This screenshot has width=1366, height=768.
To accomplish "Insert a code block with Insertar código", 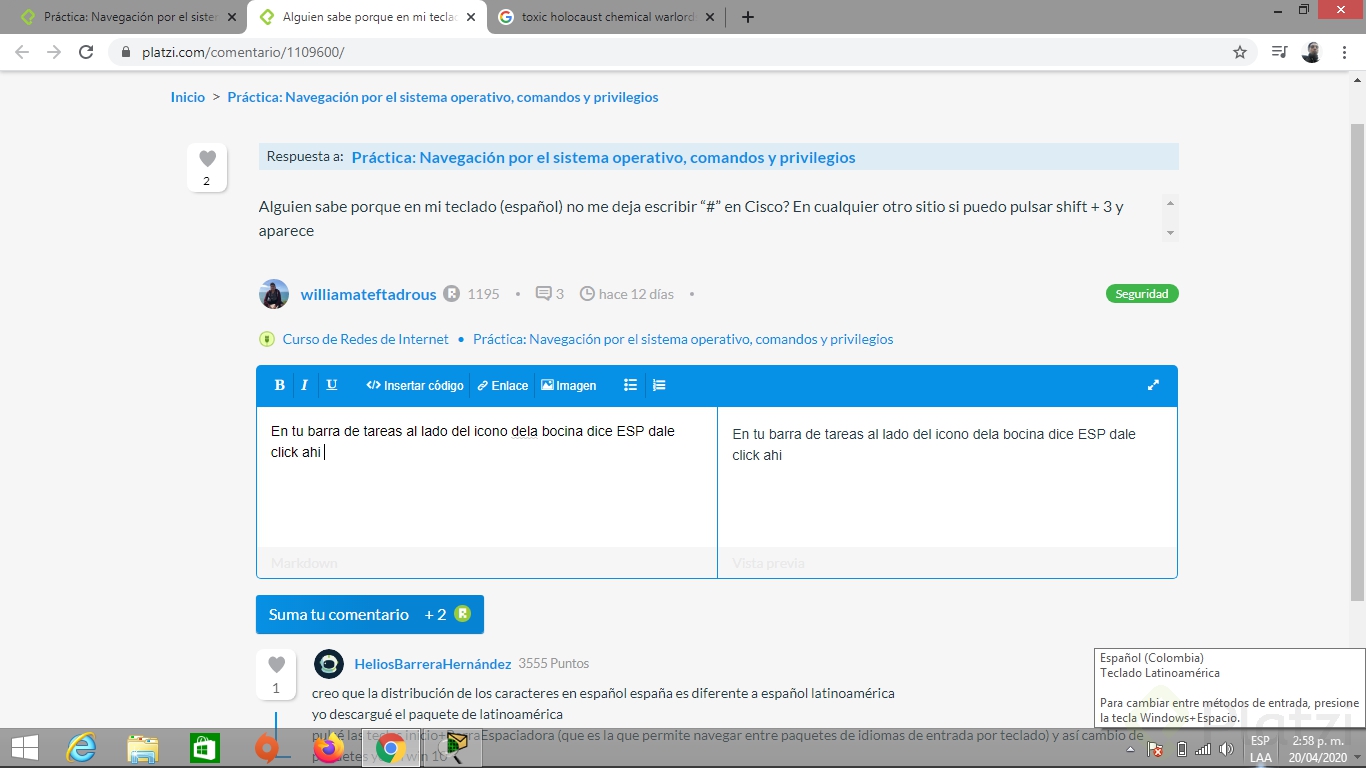I will pos(415,385).
